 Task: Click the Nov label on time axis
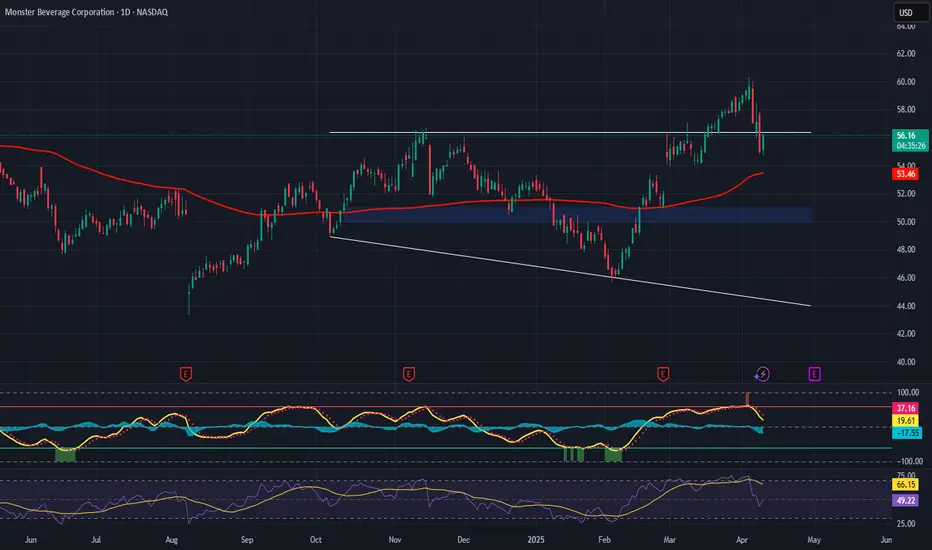(395, 540)
